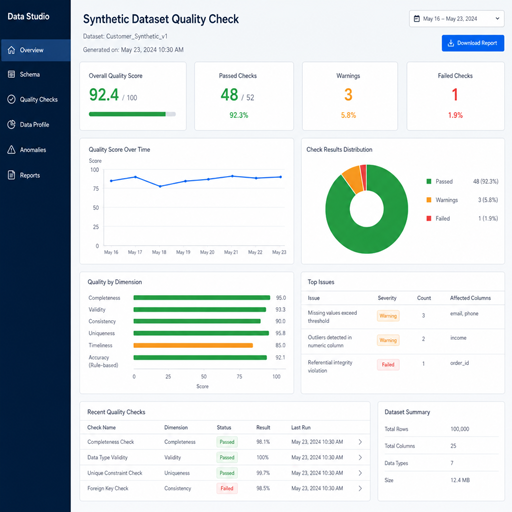
Task: Click the Warning badge for outliers issue
Action: tap(388, 340)
